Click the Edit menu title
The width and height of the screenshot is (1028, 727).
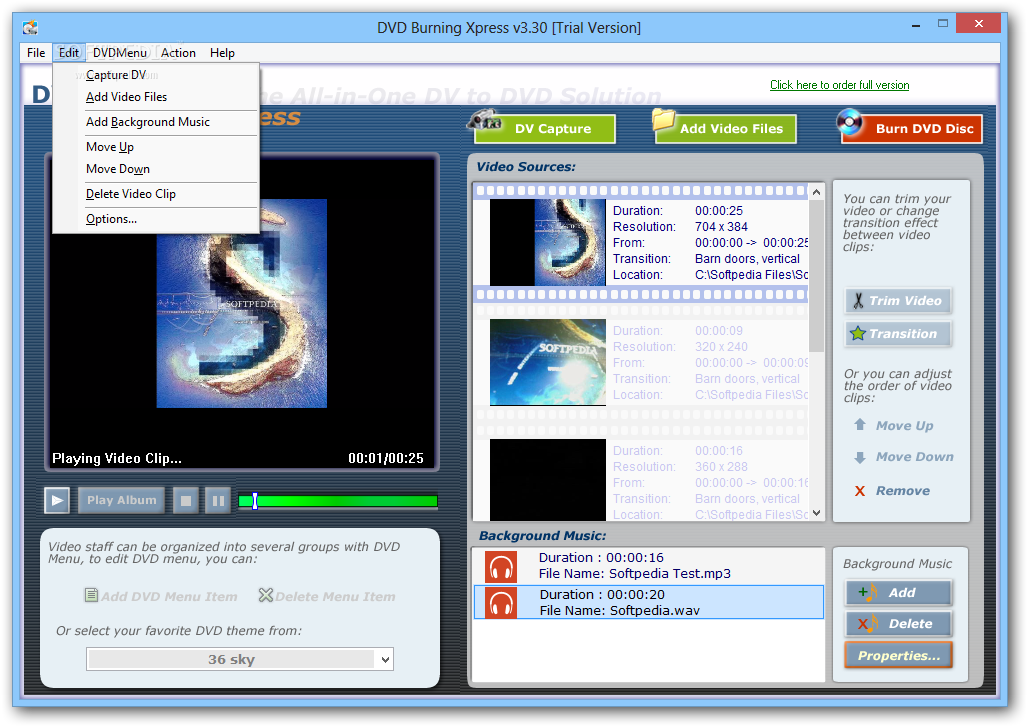(x=69, y=53)
